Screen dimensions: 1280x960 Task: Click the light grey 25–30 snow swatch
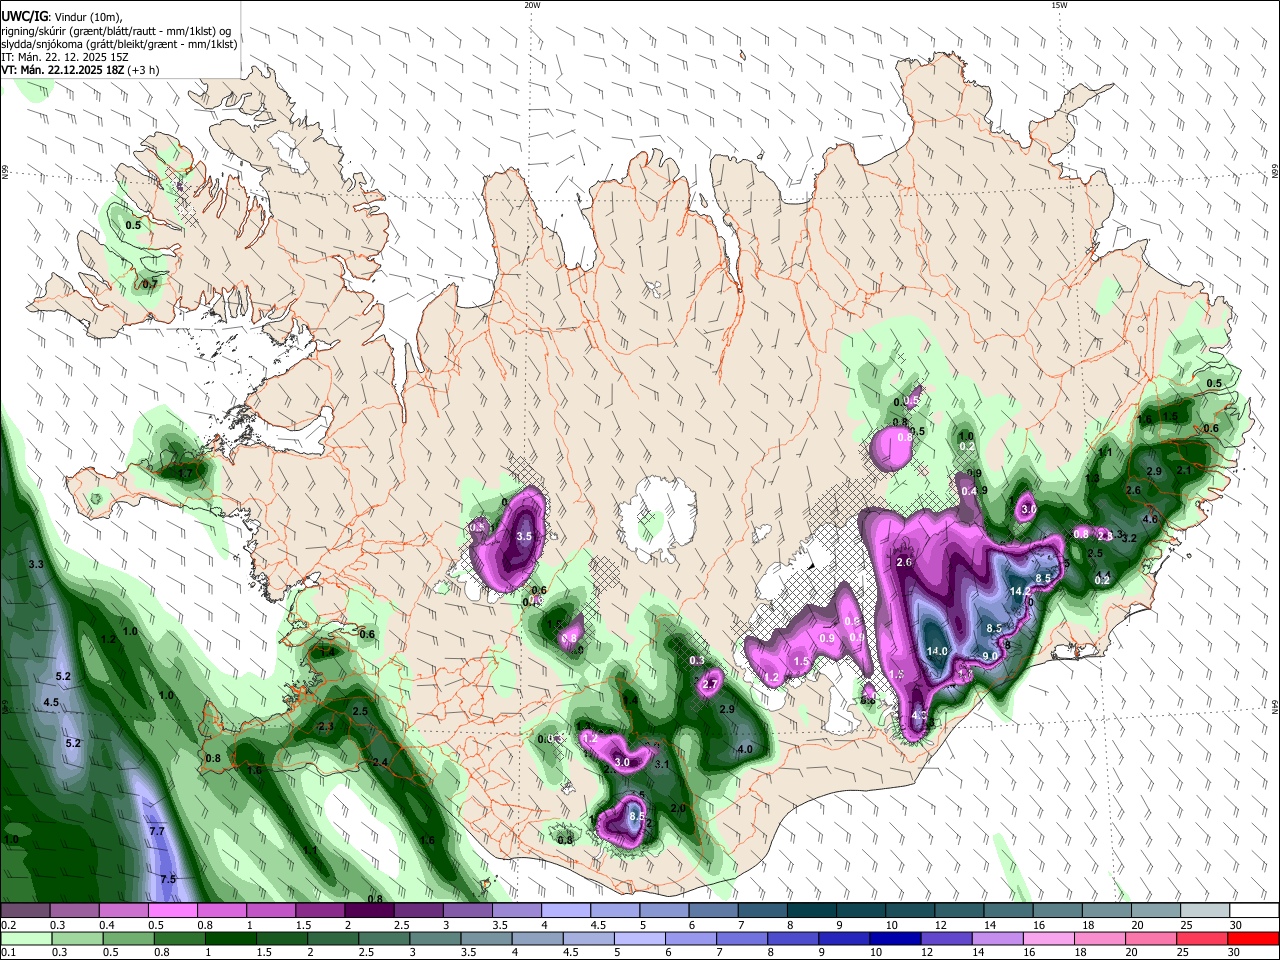click(1204, 910)
